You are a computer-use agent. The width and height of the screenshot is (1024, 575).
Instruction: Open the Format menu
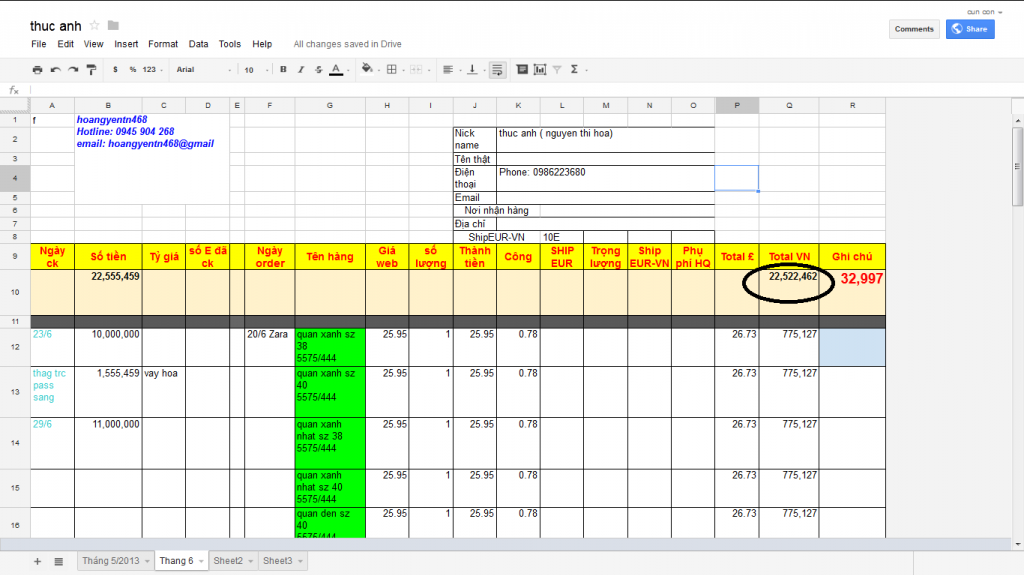click(163, 44)
